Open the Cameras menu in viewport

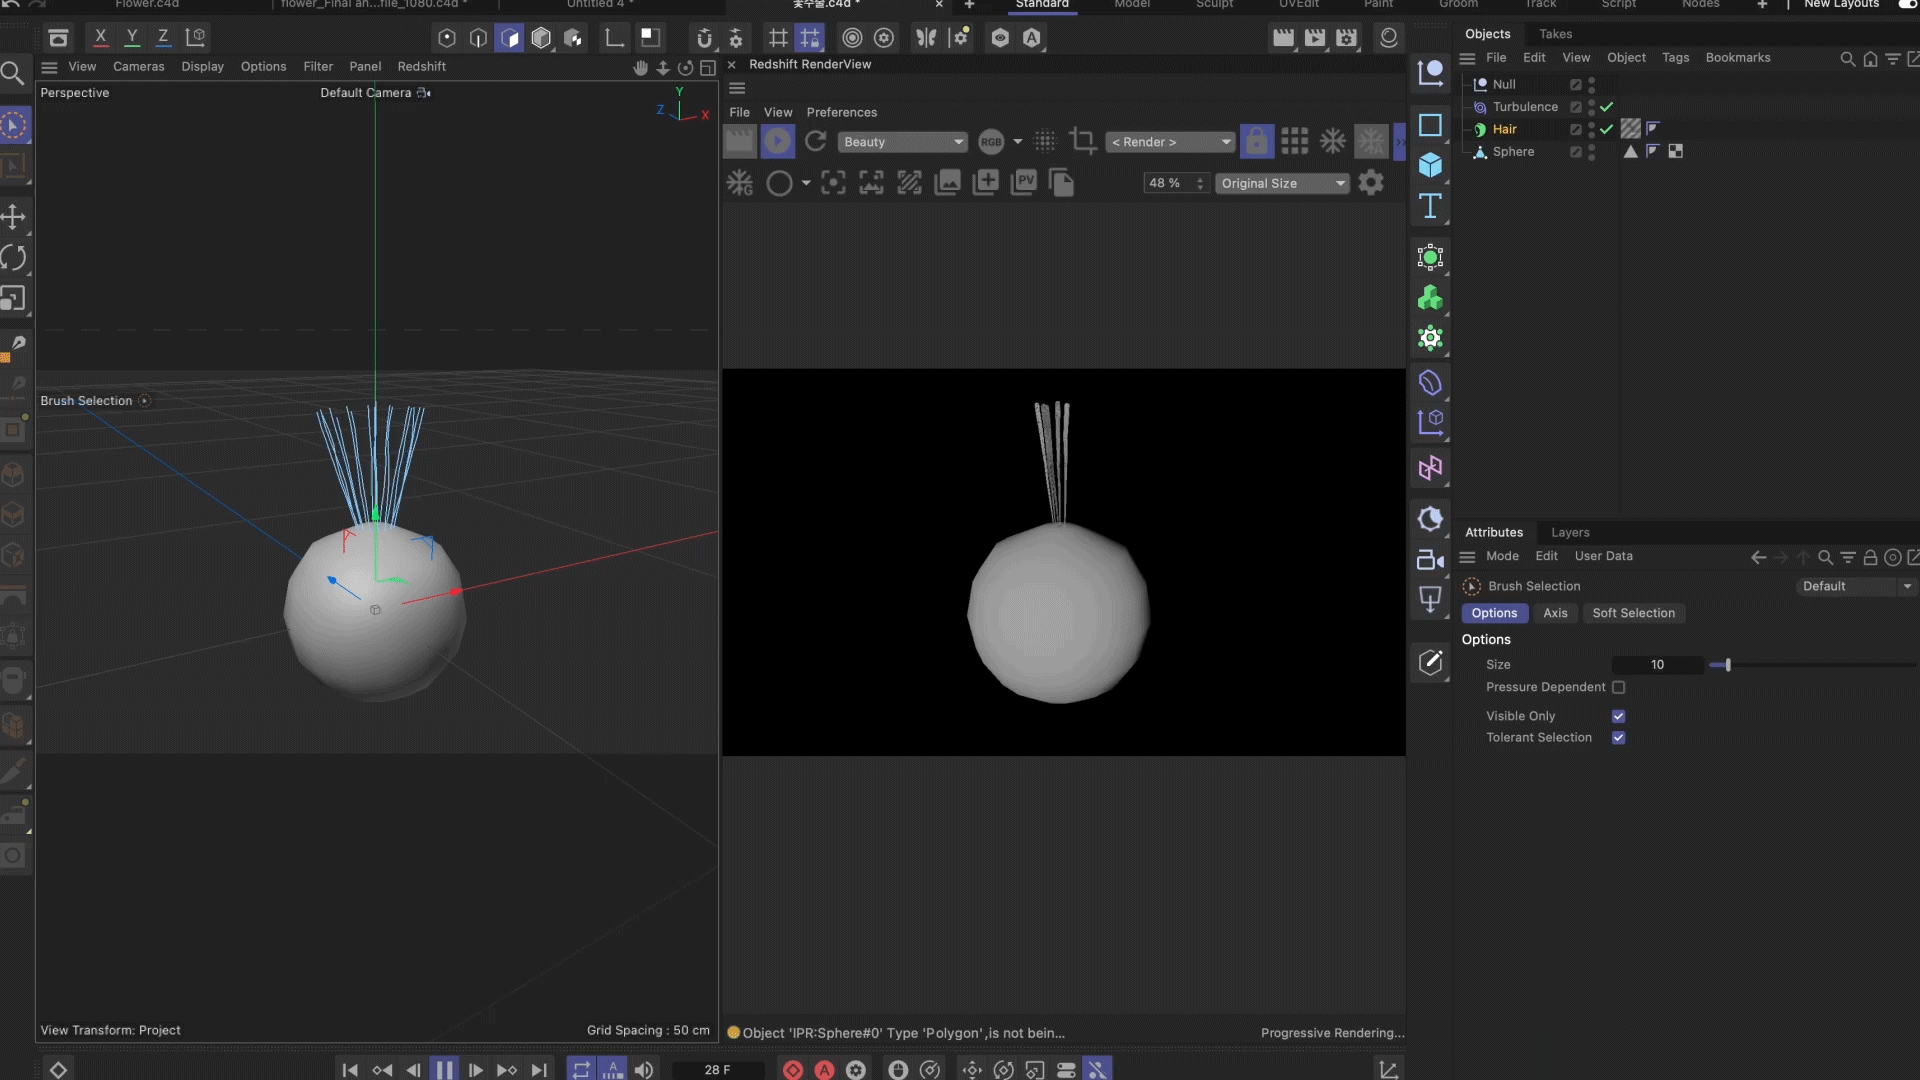tap(138, 67)
